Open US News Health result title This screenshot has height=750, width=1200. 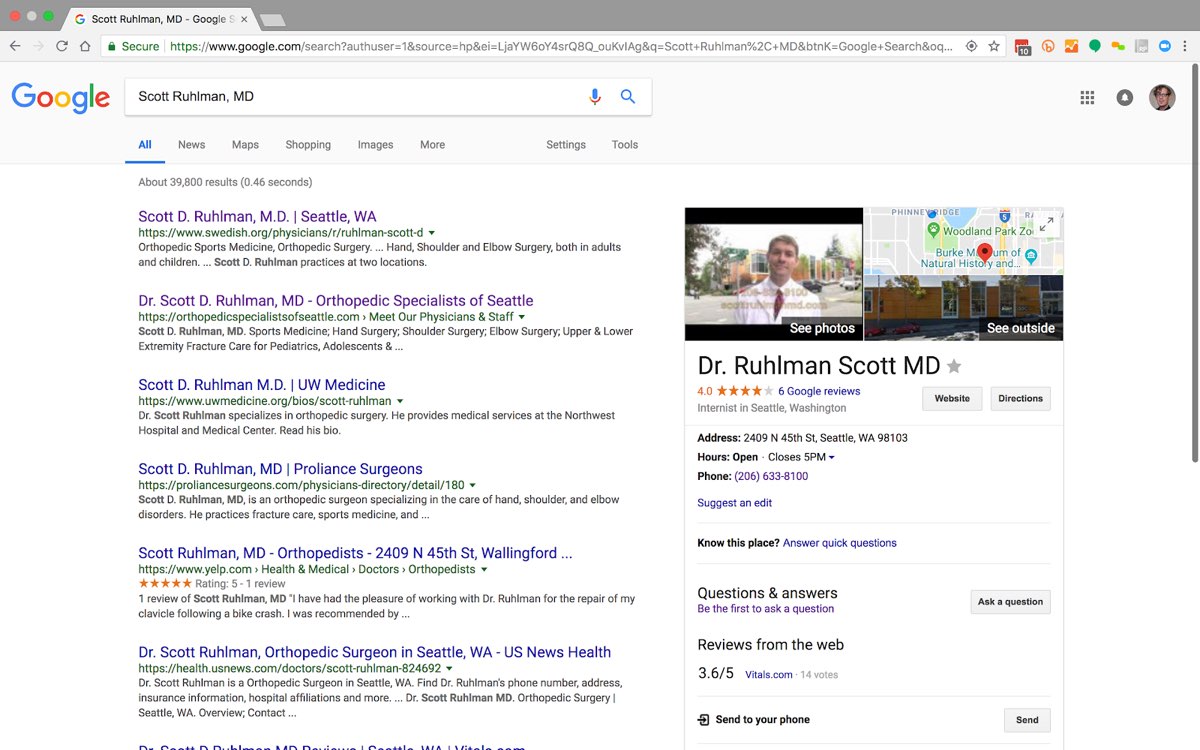[375, 652]
